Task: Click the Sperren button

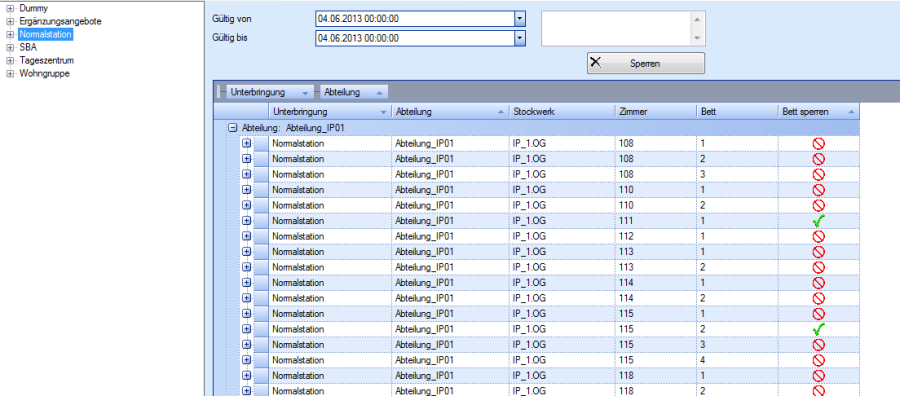Action: [x=646, y=63]
